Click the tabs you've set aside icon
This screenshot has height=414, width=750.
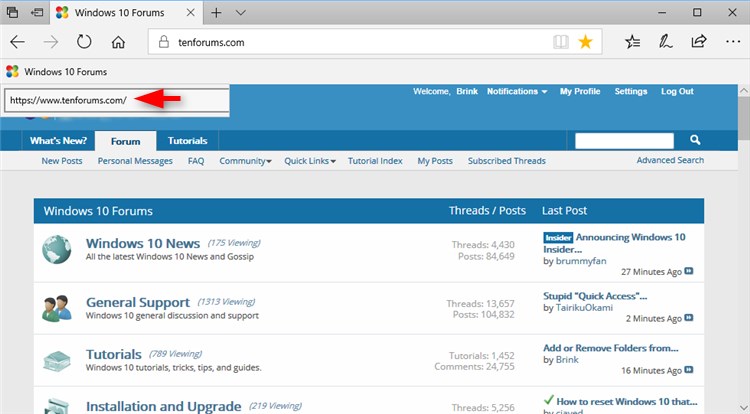[12, 12]
